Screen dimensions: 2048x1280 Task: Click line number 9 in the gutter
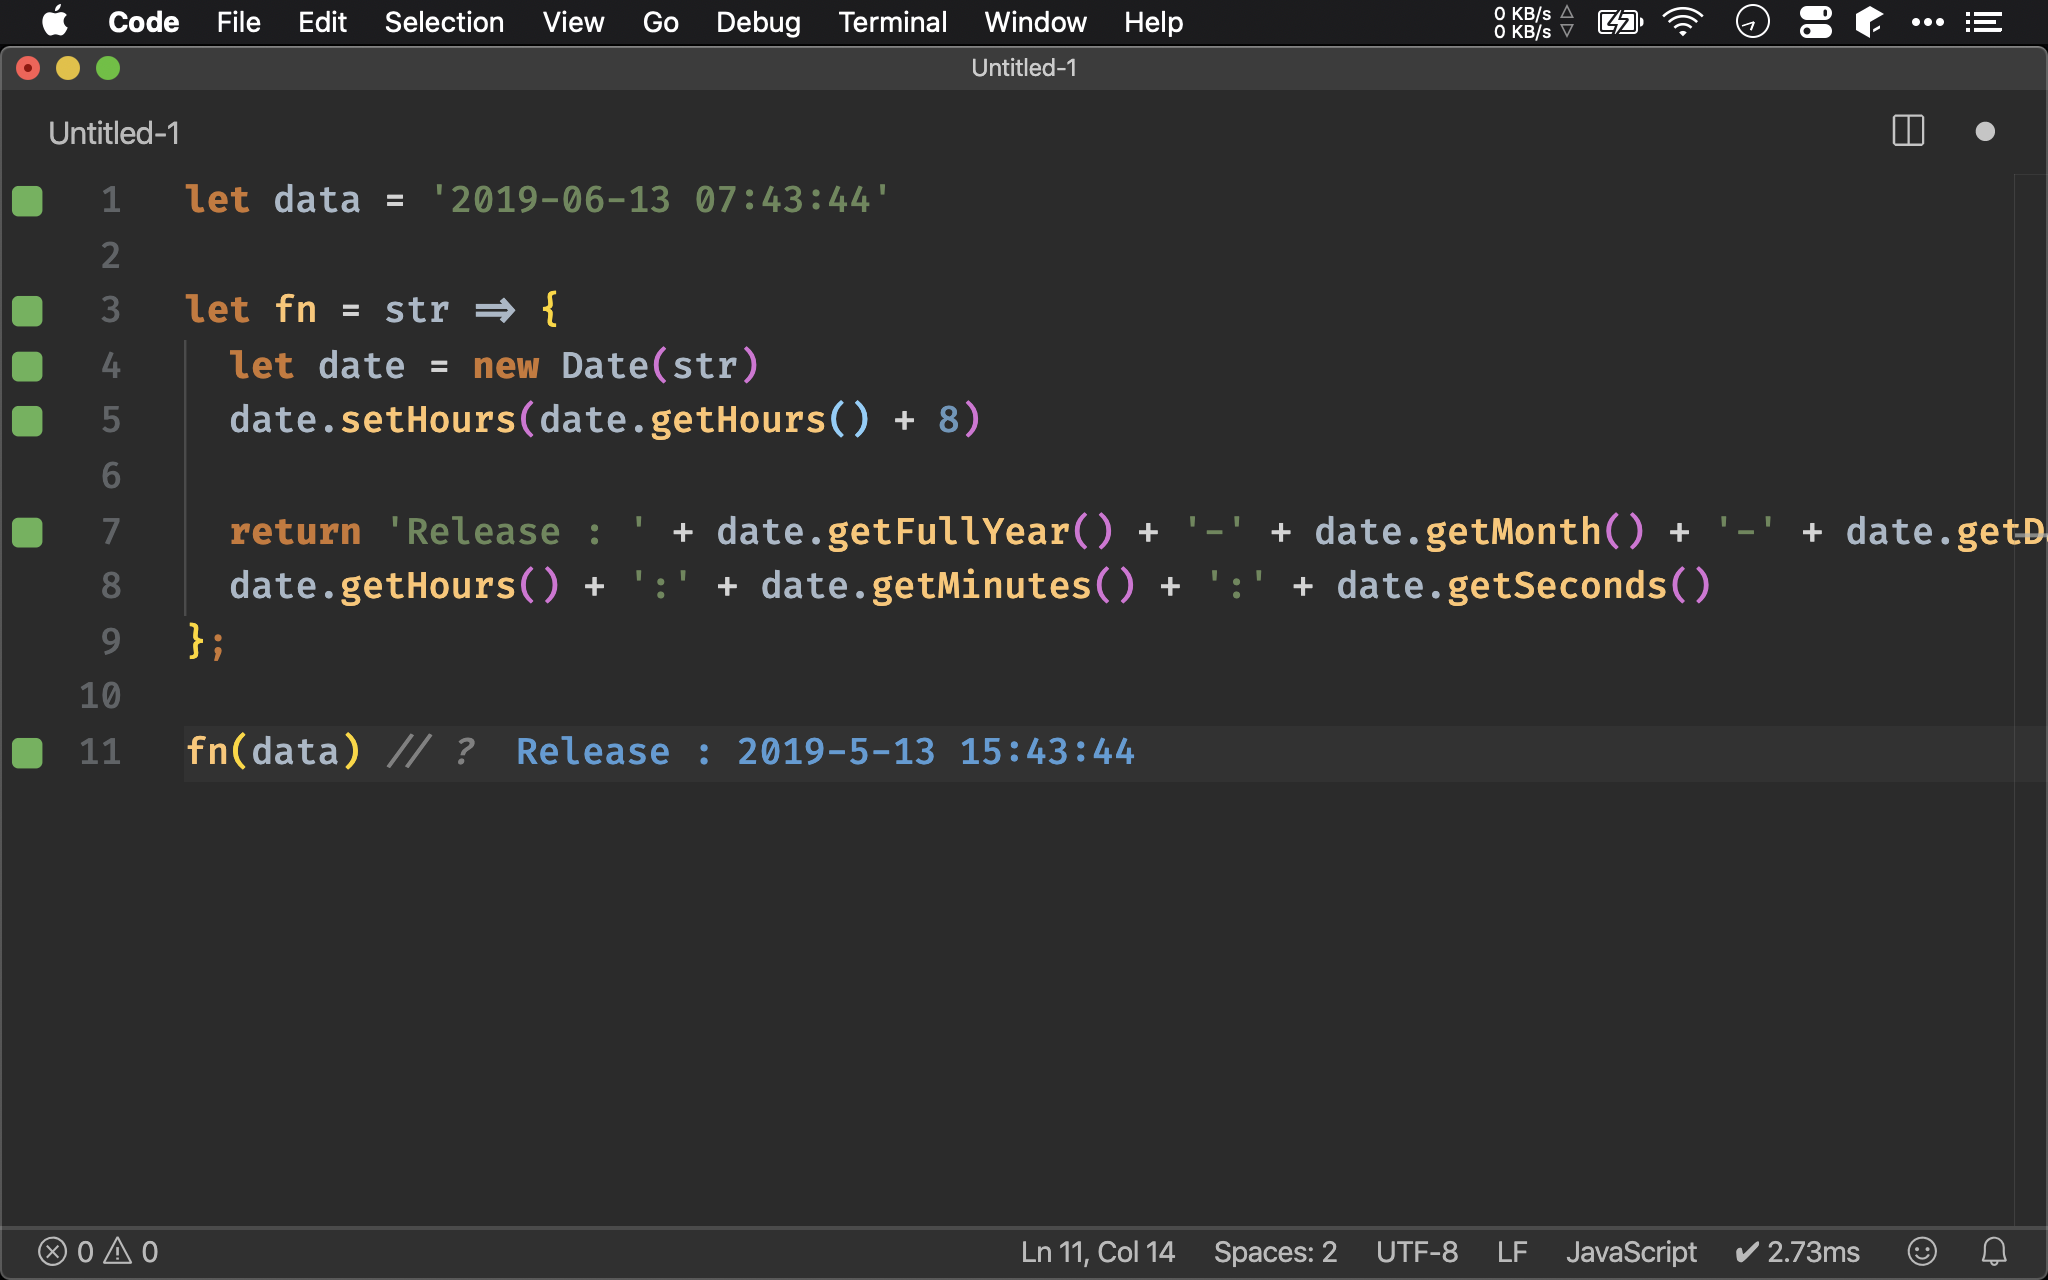pos(110,642)
